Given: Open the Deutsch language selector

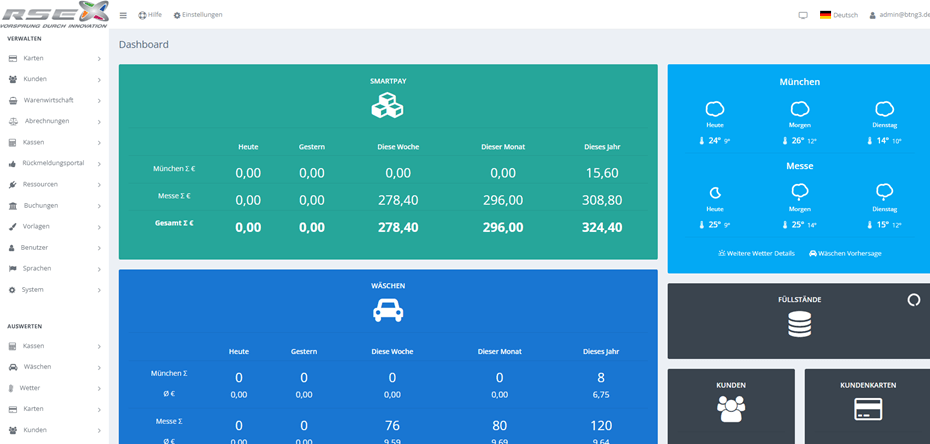Looking at the screenshot, I should tap(839, 15).
